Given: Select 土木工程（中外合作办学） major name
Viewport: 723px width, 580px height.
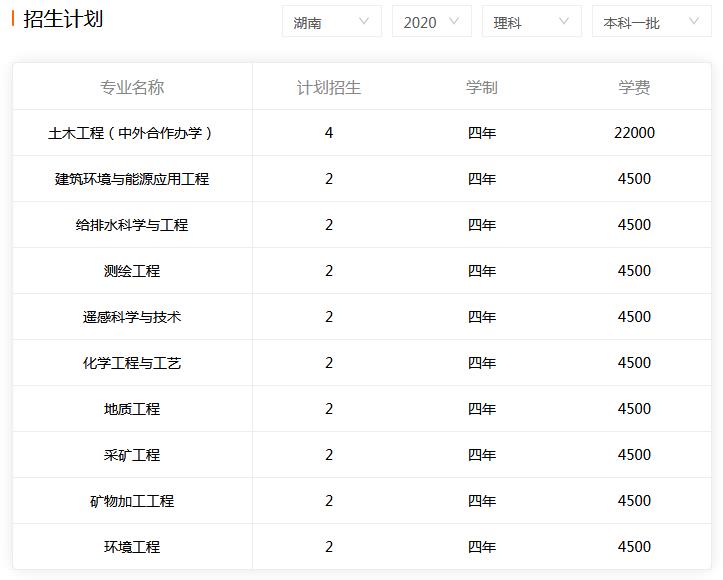Looking at the screenshot, I should coord(132,133).
